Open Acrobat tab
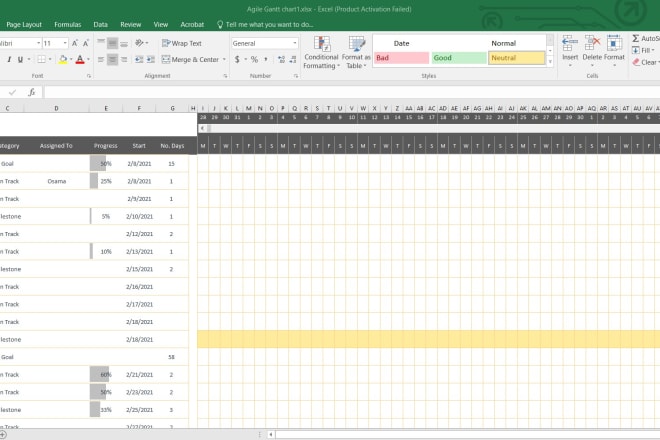 (192, 24)
